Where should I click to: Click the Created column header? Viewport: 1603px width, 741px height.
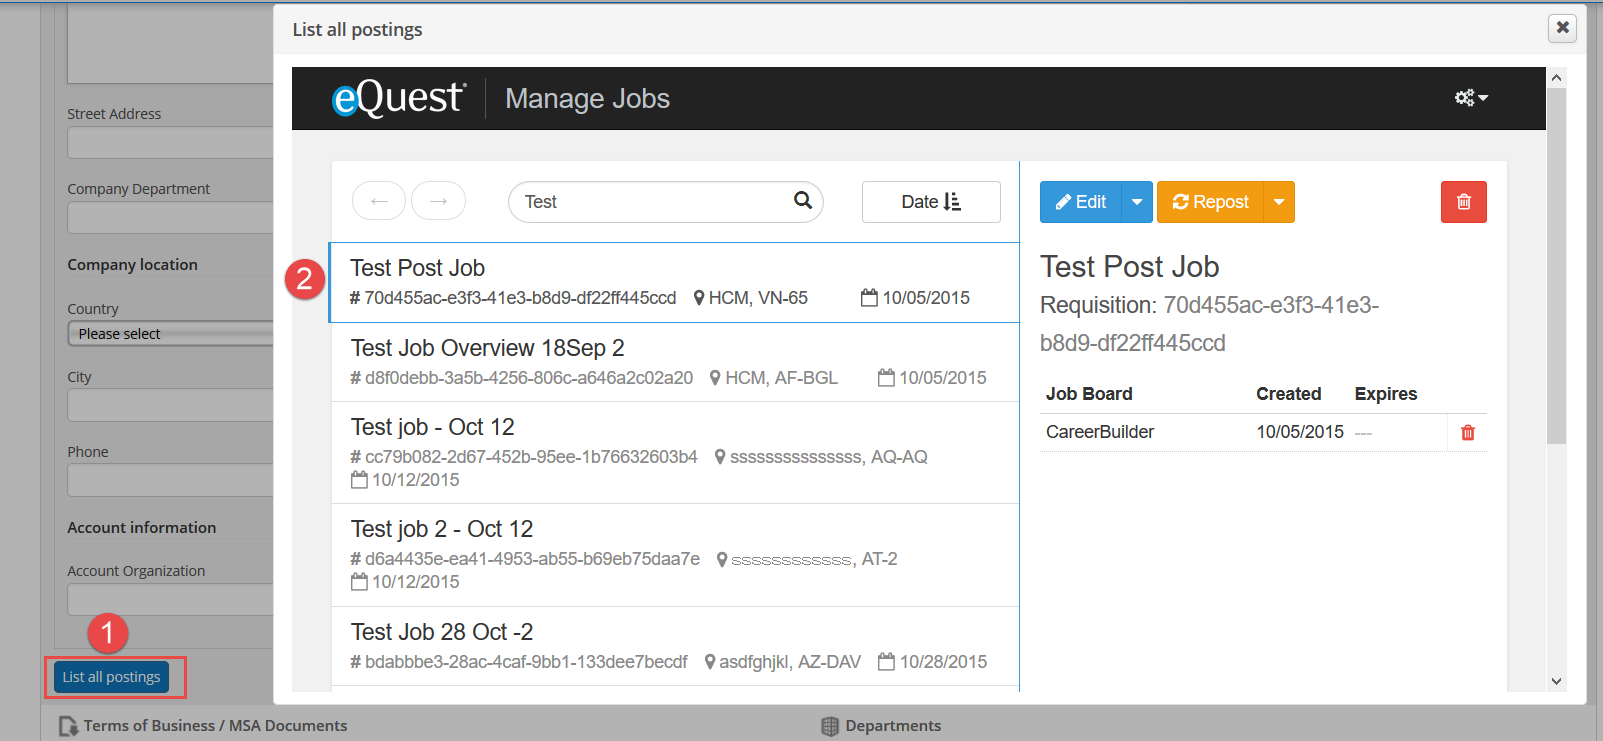pyautogui.click(x=1288, y=394)
